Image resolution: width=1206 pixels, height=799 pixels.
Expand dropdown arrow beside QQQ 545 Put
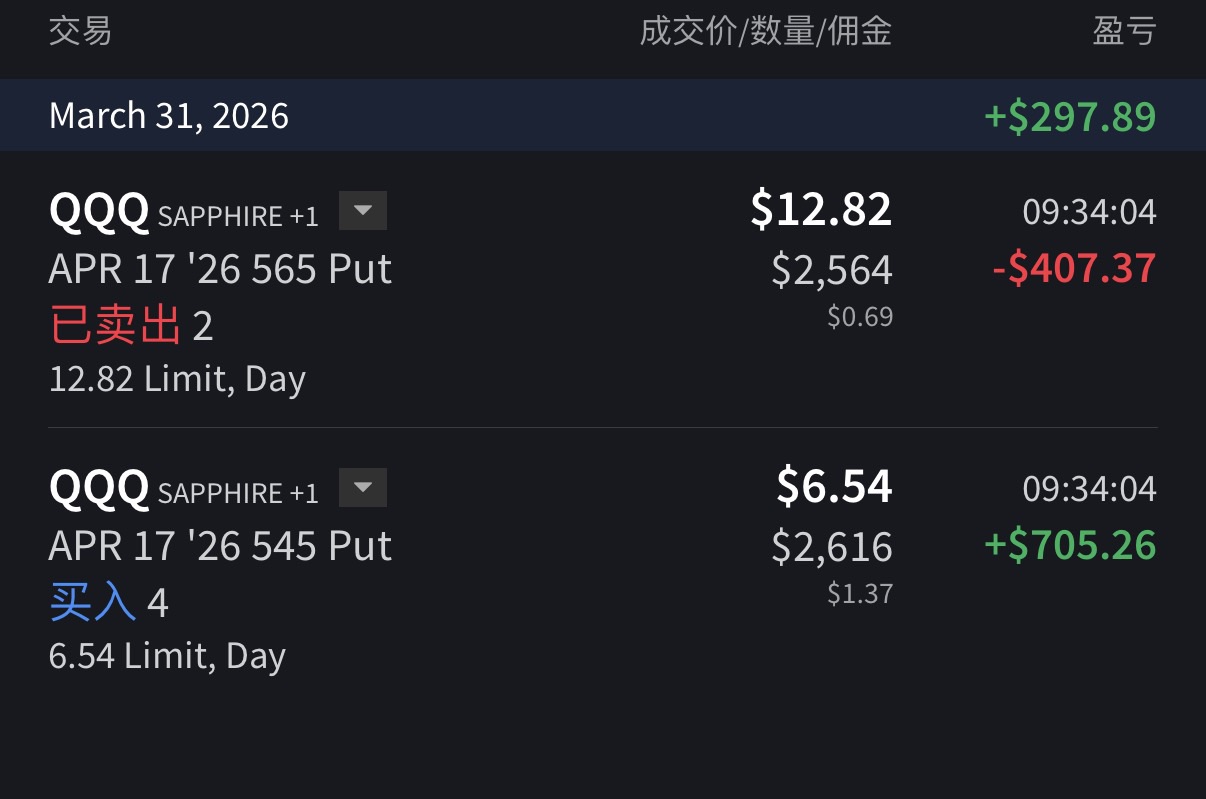coord(362,488)
